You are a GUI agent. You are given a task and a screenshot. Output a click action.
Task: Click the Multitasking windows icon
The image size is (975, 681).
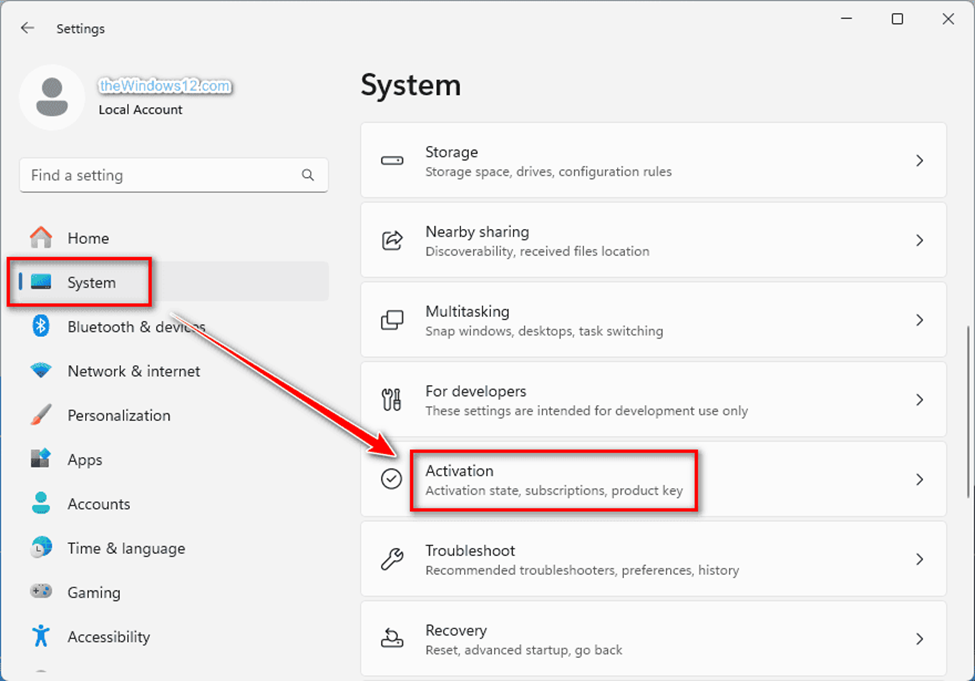[x=392, y=320]
